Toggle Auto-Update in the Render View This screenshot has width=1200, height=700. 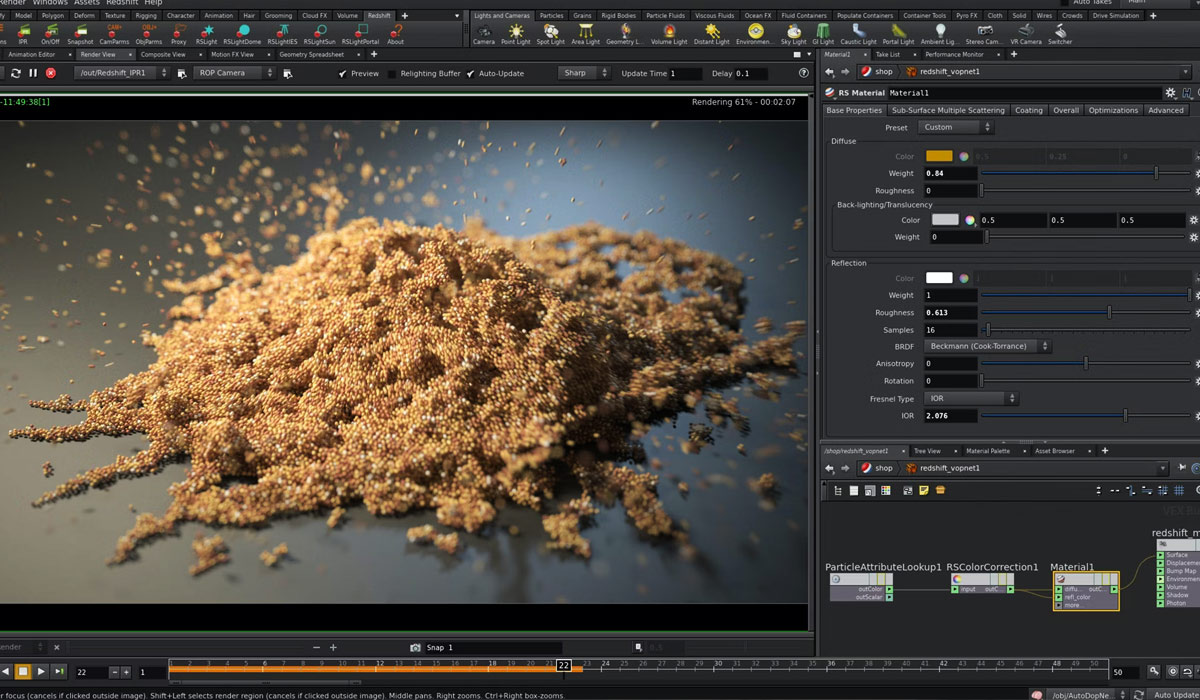click(x=468, y=73)
